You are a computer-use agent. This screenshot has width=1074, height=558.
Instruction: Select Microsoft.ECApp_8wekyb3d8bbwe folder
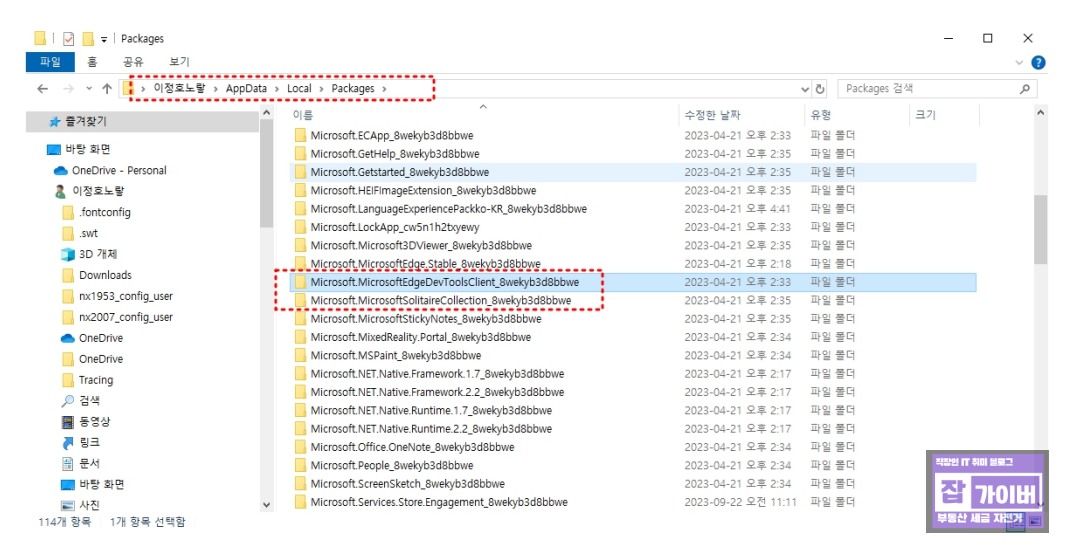[392, 136]
